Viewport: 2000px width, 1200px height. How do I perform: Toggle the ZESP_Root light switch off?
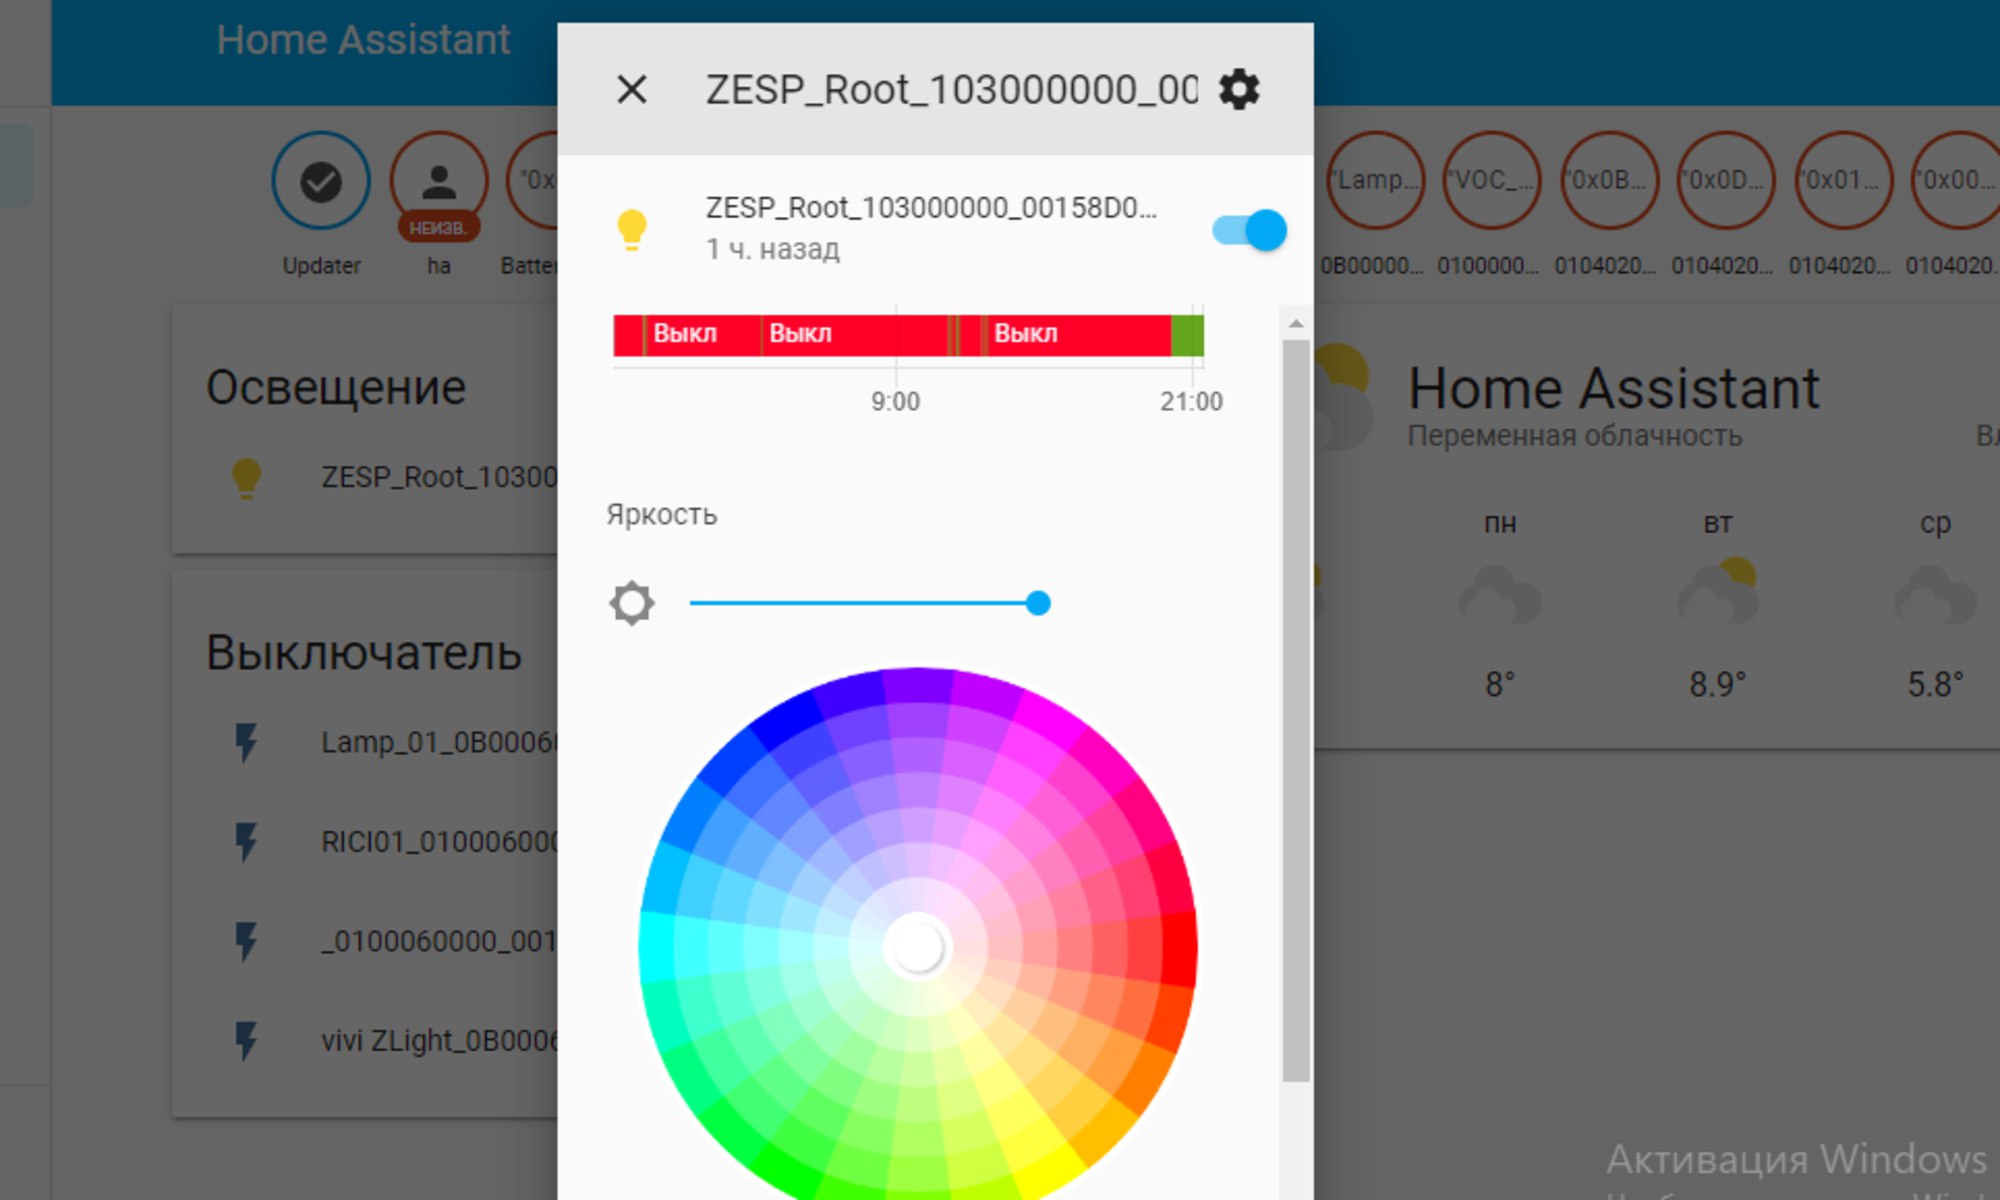[1249, 231]
